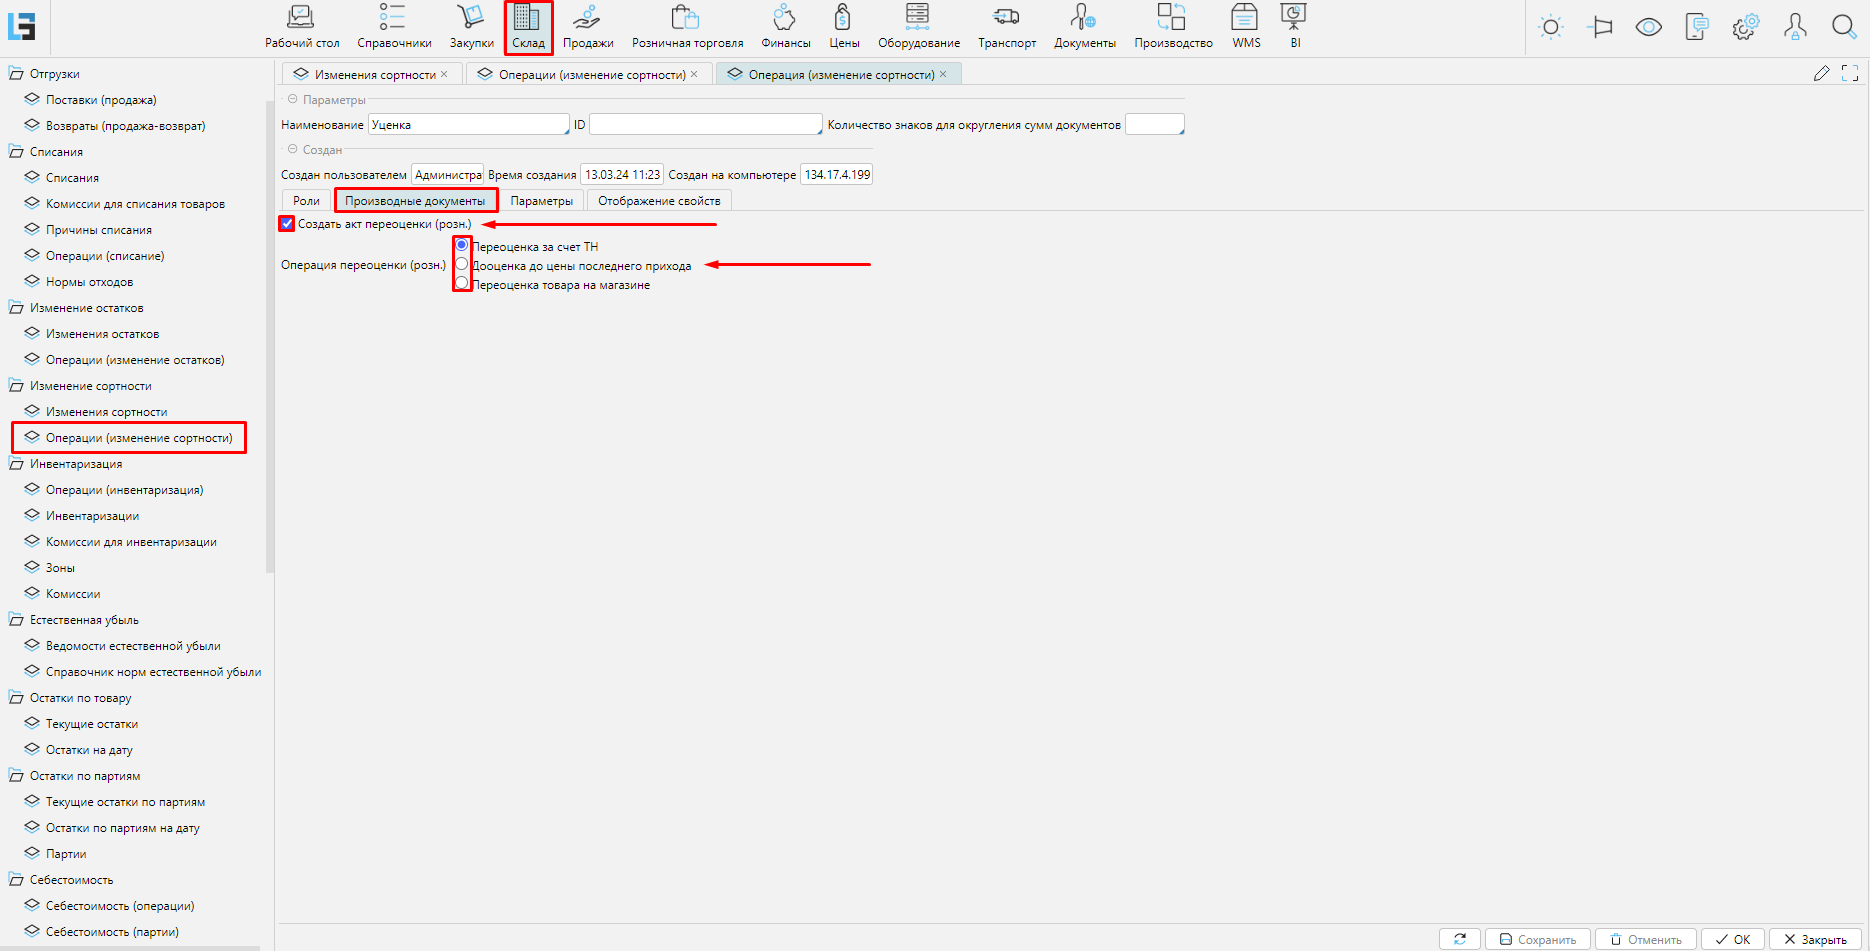Click the pencil edit icon
The image size is (1870, 951).
click(x=1821, y=73)
